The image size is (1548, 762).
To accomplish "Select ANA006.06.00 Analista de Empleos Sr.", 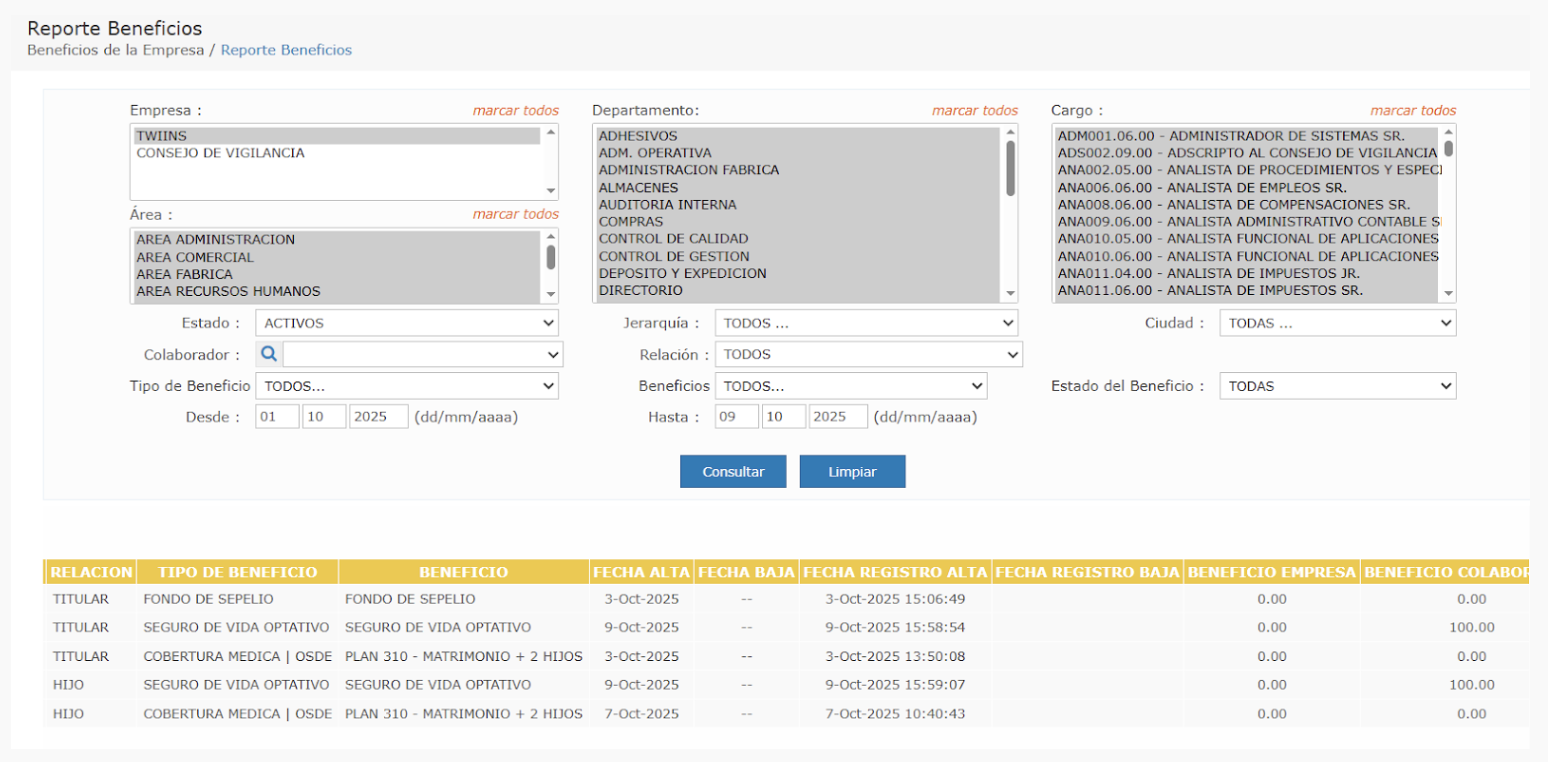I will (x=1247, y=187).
